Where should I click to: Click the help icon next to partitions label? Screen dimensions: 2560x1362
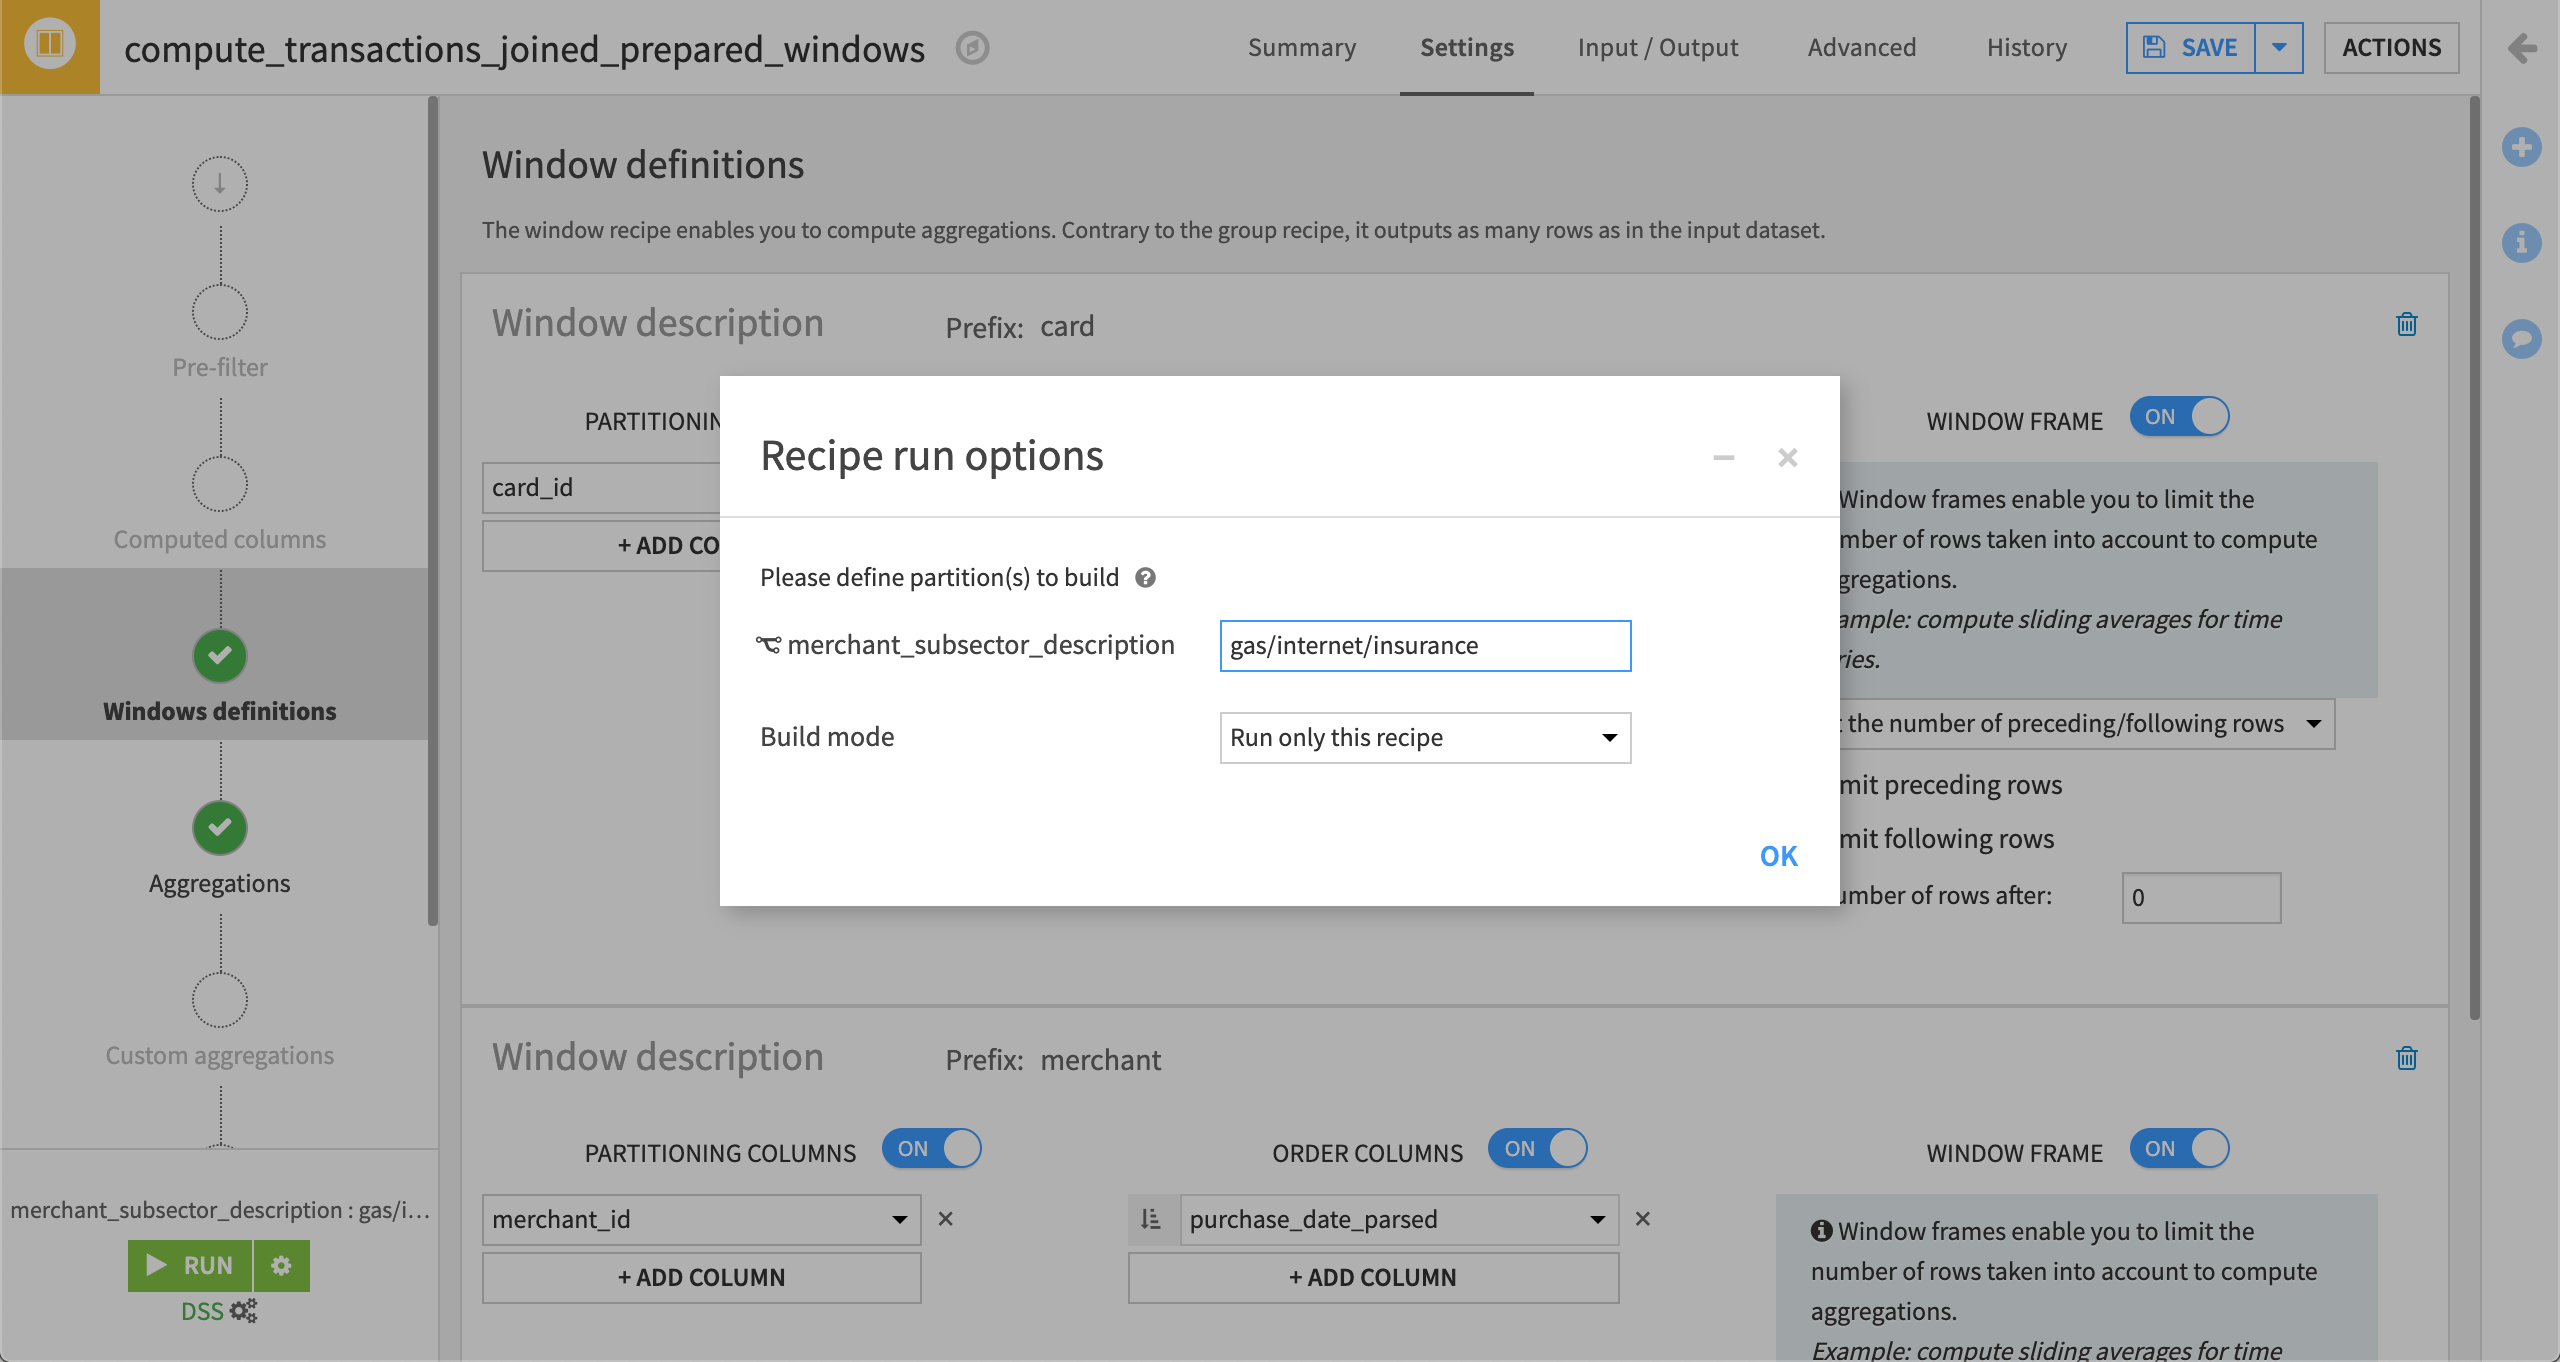point(1146,578)
